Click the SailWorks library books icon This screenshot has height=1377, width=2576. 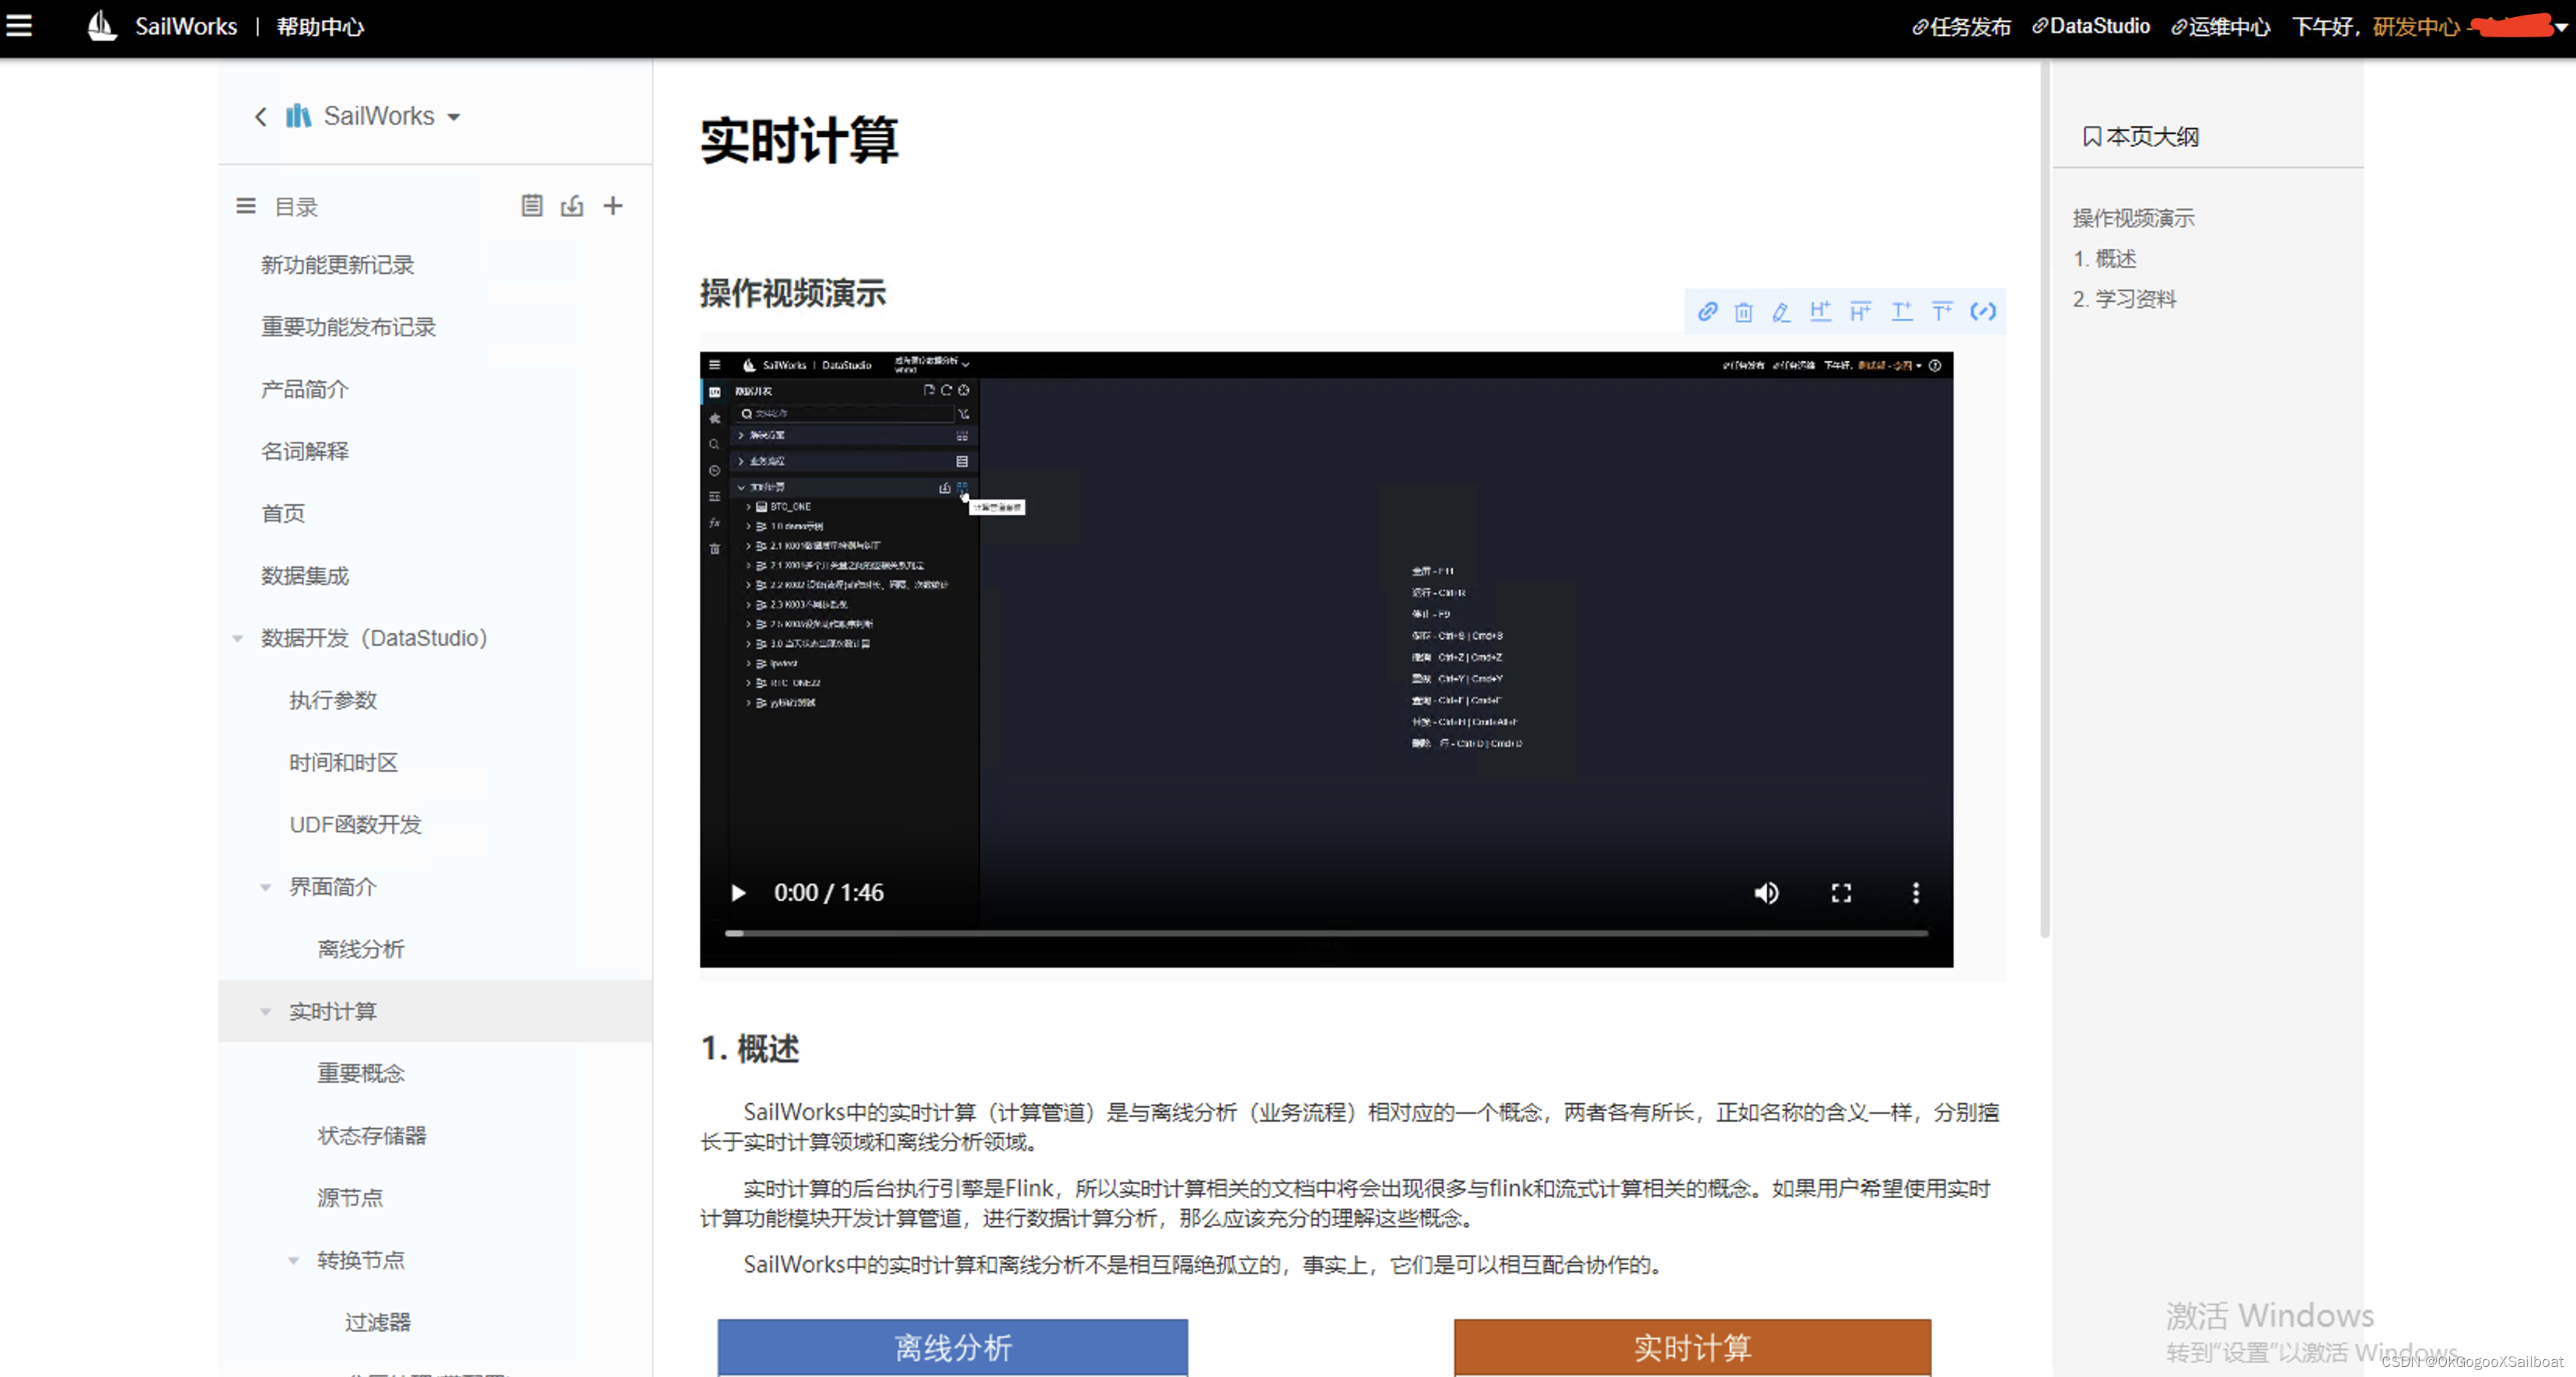[298, 116]
